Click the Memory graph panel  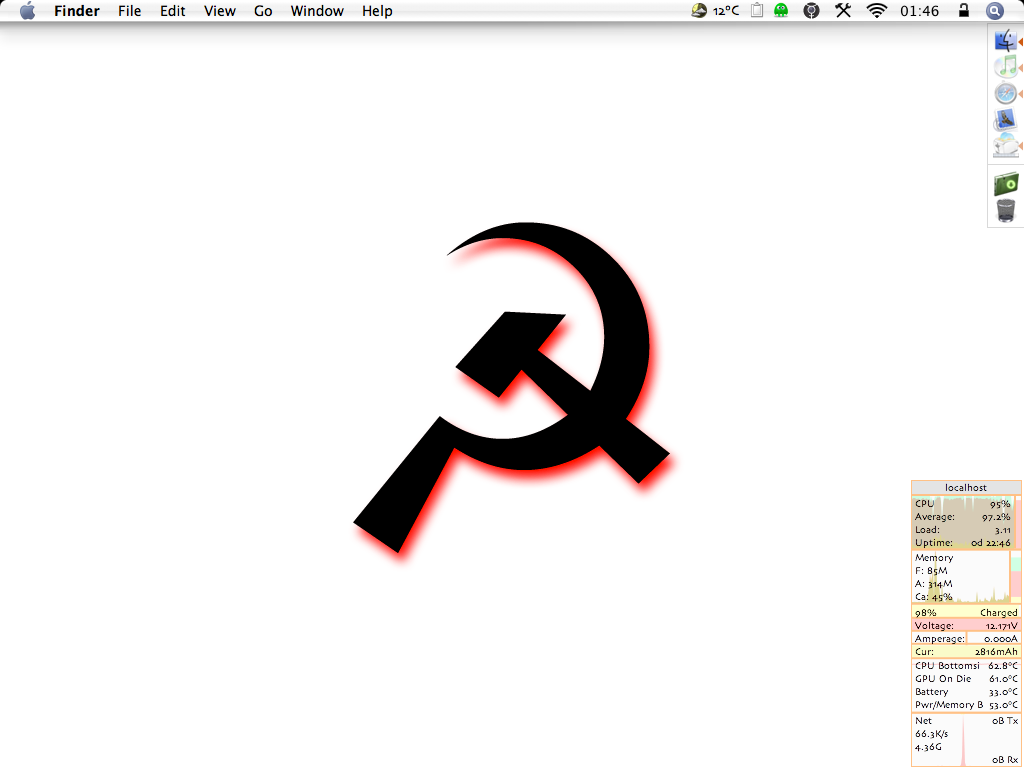[x=961, y=577]
